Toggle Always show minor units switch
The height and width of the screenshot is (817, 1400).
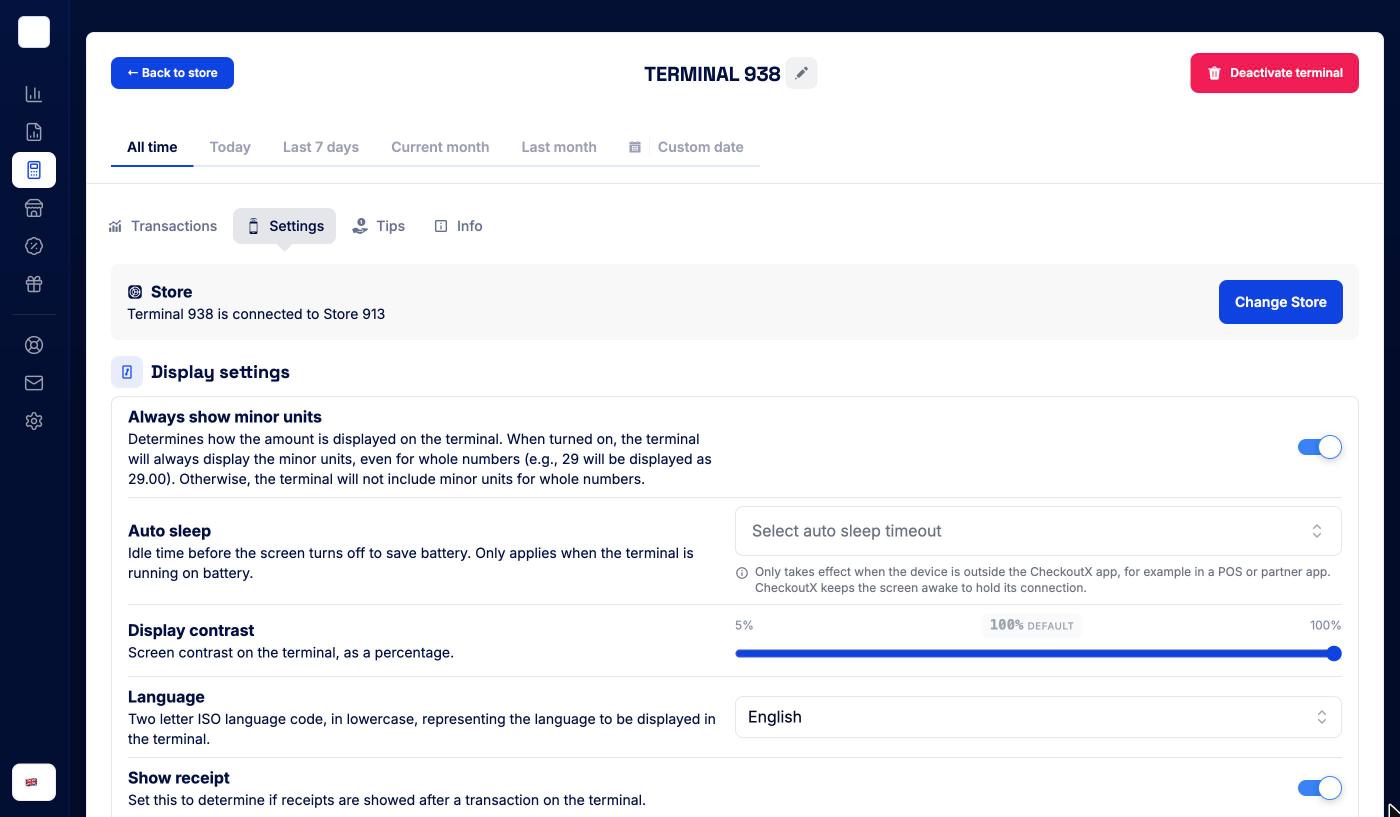pyautogui.click(x=1319, y=447)
